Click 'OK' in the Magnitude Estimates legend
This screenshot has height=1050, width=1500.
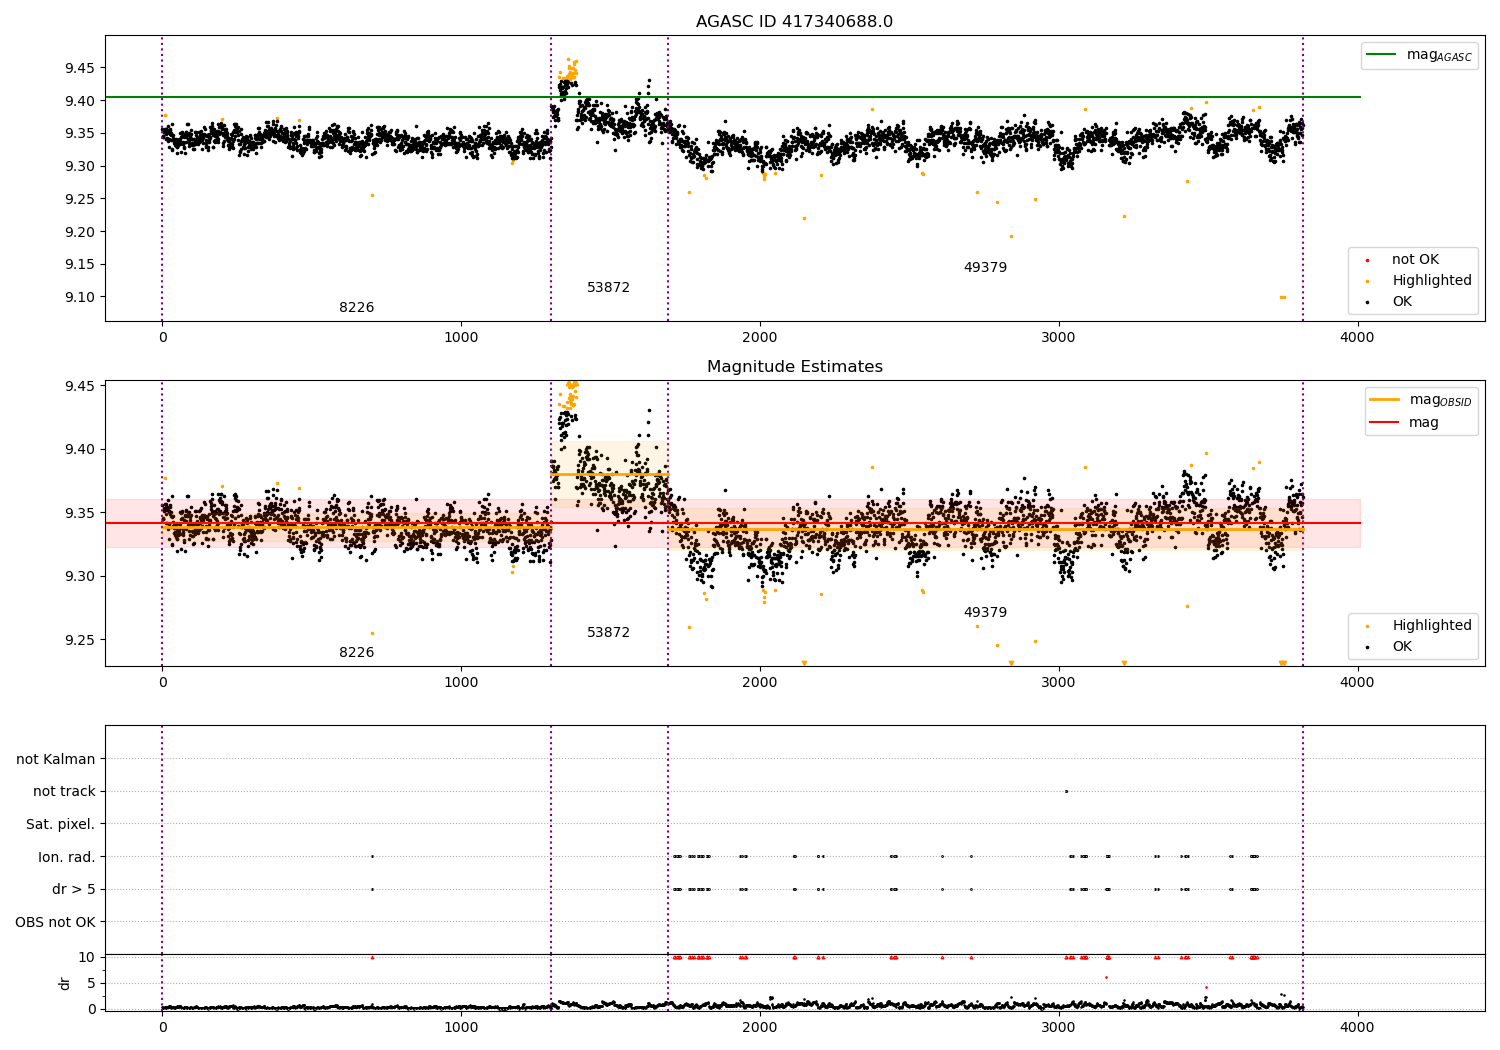1402,647
